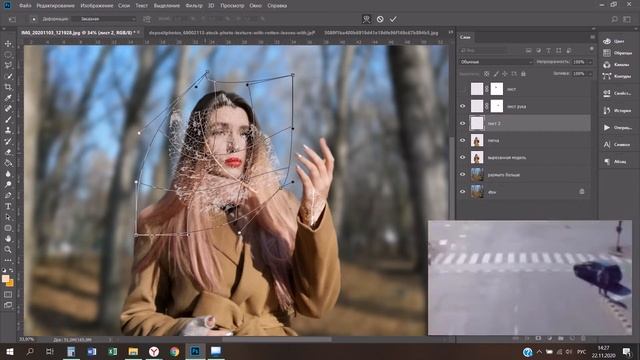640x360 pixels.
Task: Open the layer opacity dropdown arrow
Action: click(x=590, y=62)
